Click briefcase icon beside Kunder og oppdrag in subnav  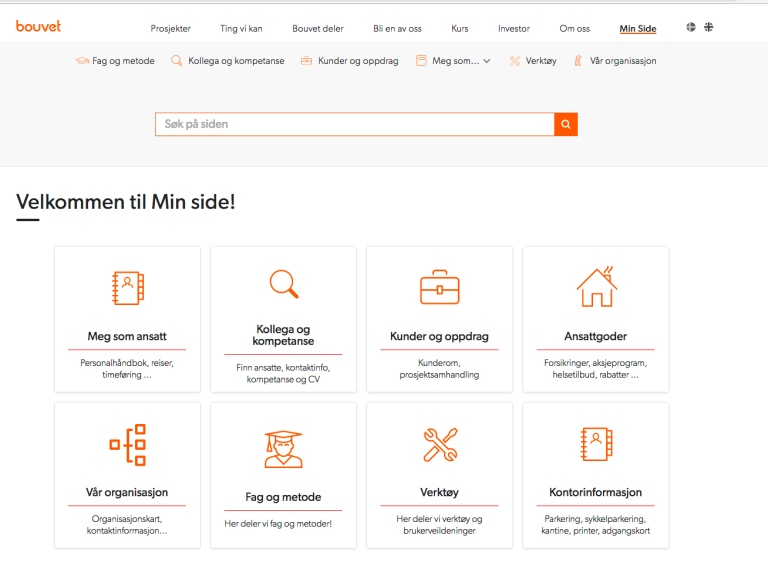pyautogui.click(x=306, y=61)
